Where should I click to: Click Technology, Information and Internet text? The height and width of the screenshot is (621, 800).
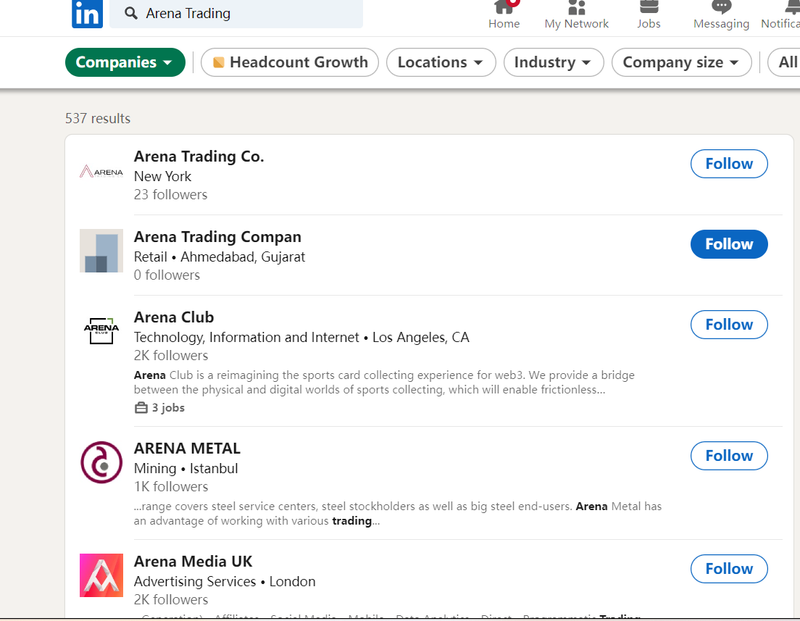pos(246,337)
